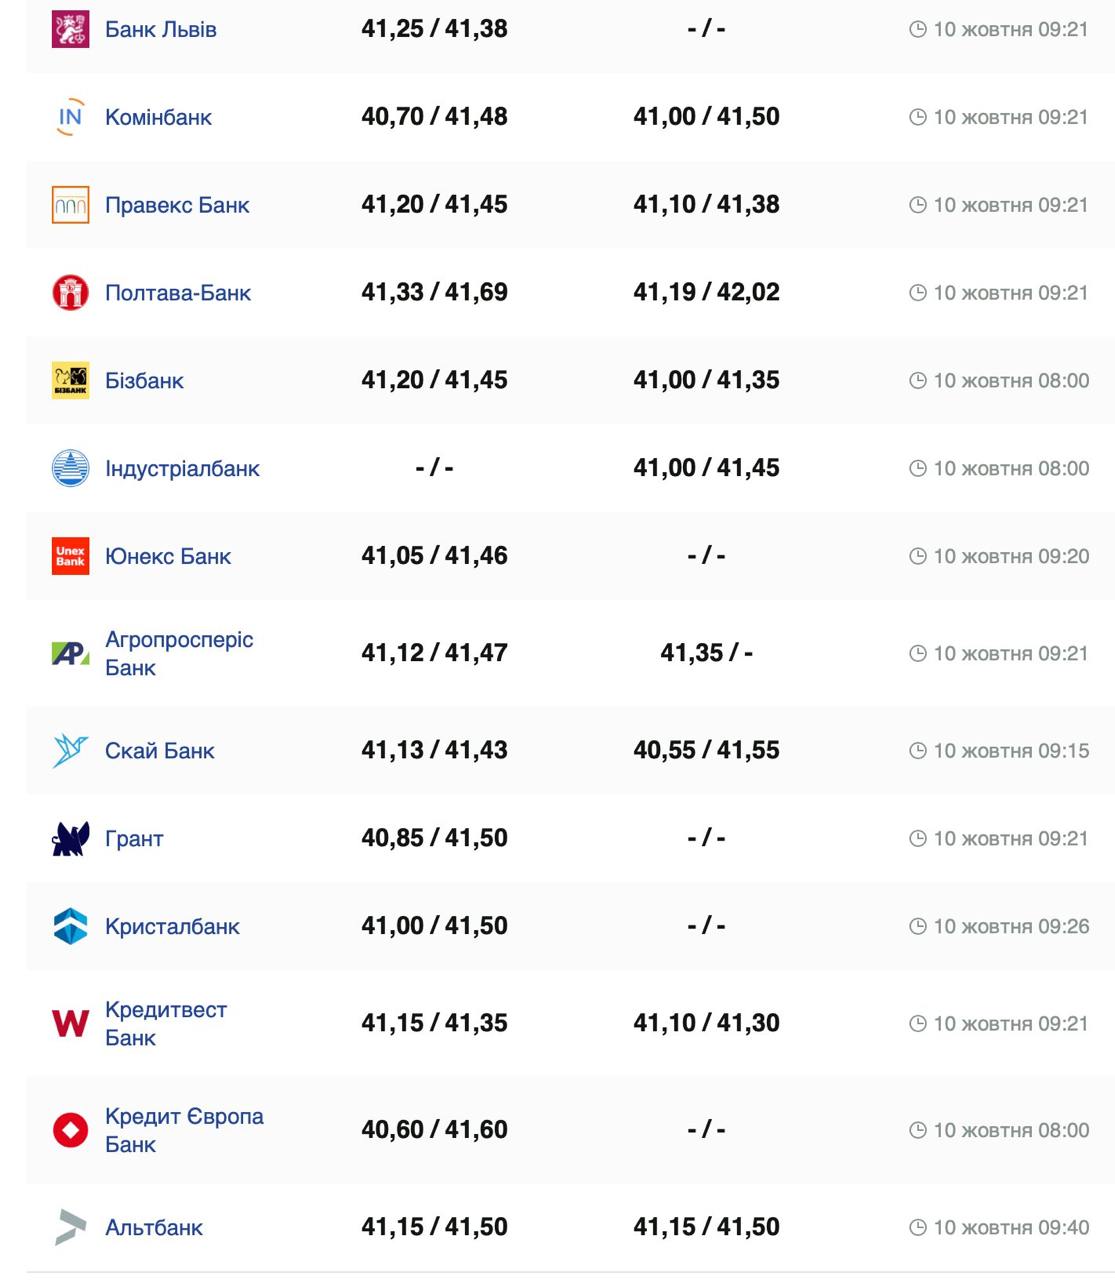Click the Unex Bank red logo

point(70,556)
